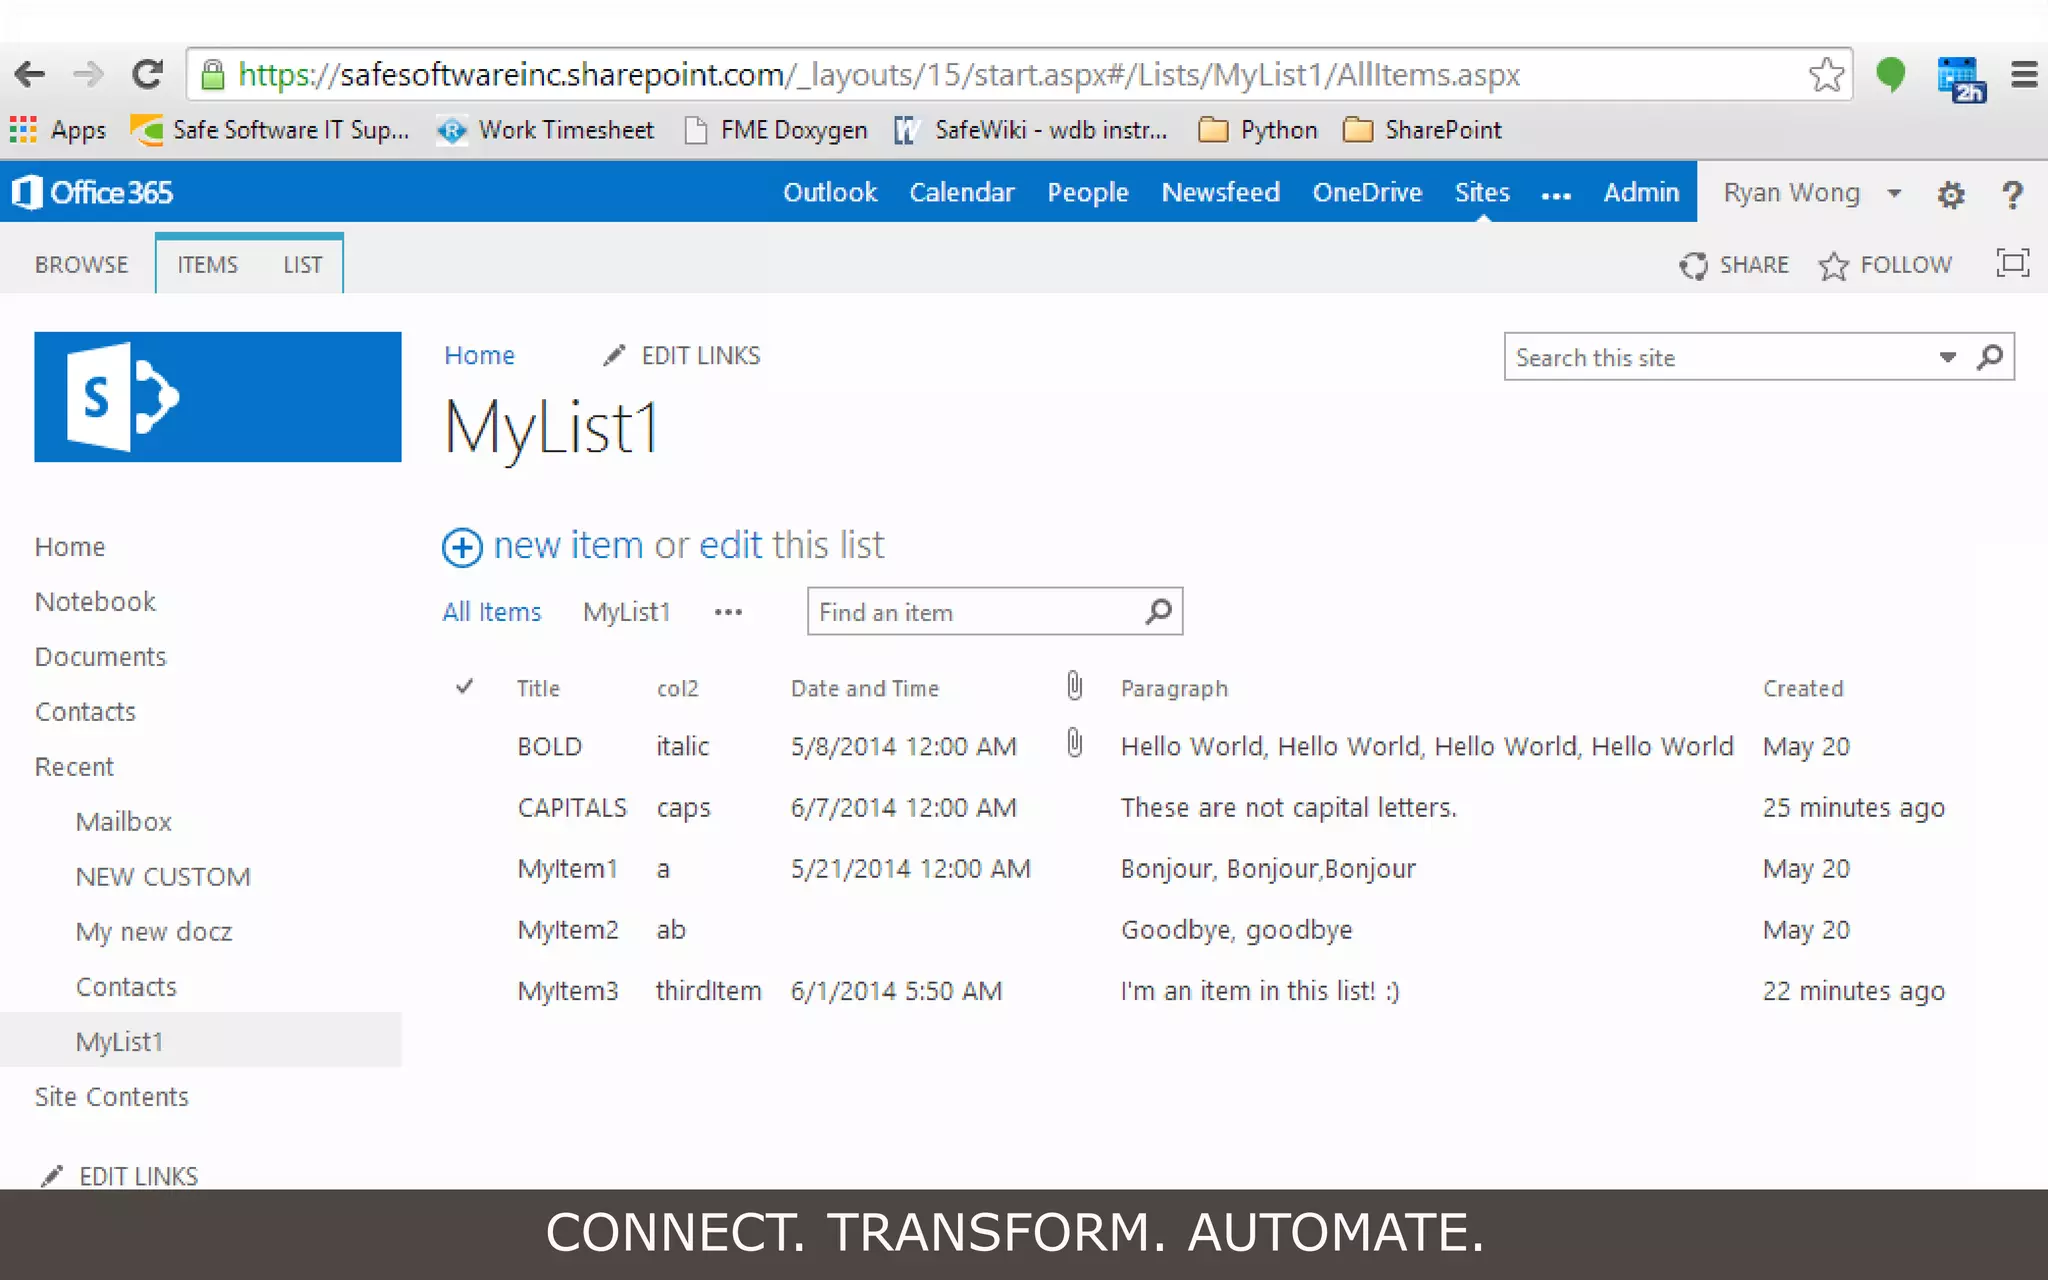Bookmark the page with the star icon
This screenshot has width=2048, height=1280.
1826,74
